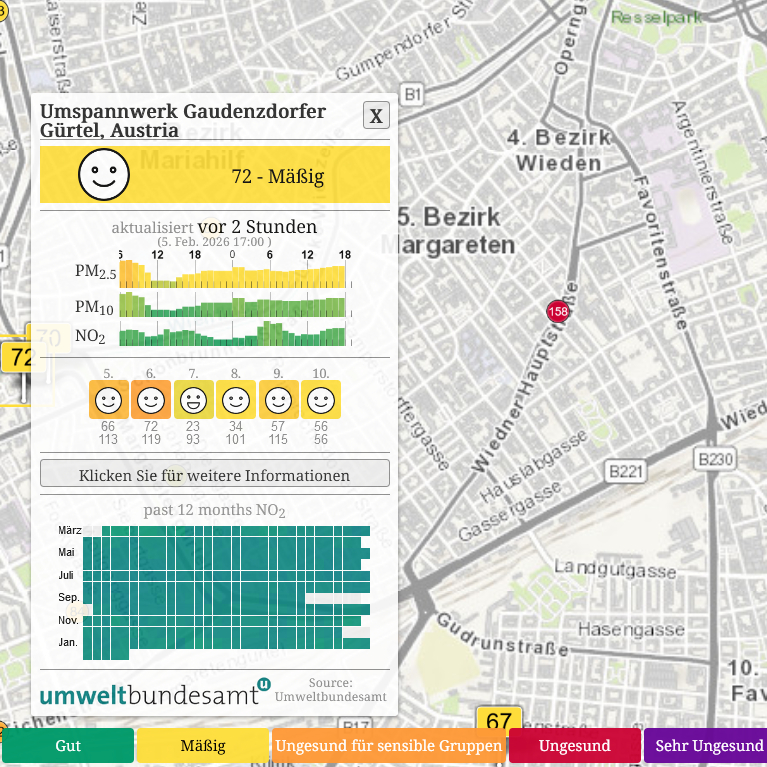Select the forecast smiley for day 8
The image size is (767, 767).
[235, 400]
